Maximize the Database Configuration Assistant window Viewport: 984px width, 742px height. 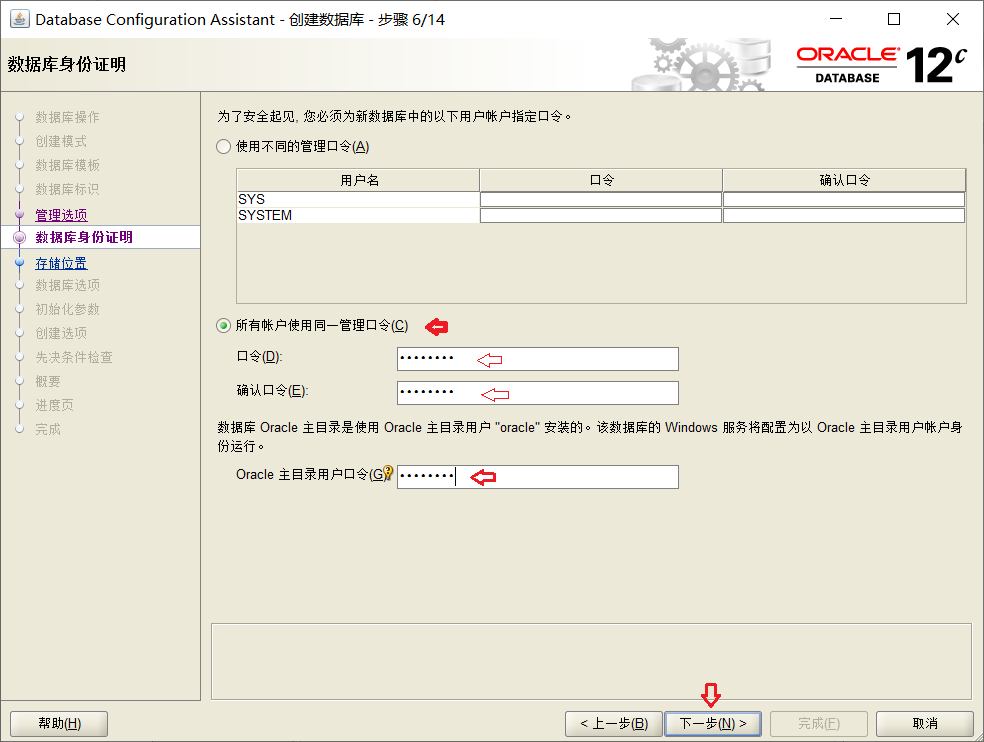point(894,19)
